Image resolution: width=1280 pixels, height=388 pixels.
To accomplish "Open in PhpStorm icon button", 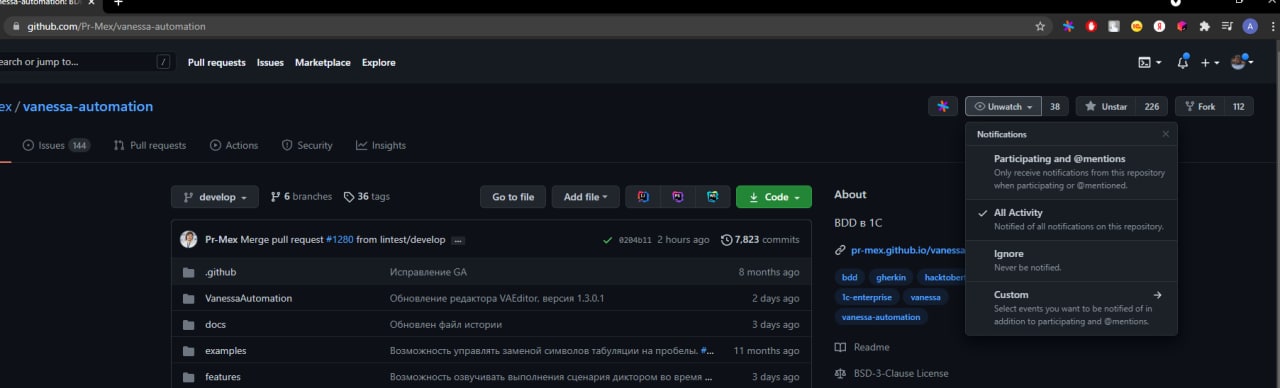I will point(678,197).
